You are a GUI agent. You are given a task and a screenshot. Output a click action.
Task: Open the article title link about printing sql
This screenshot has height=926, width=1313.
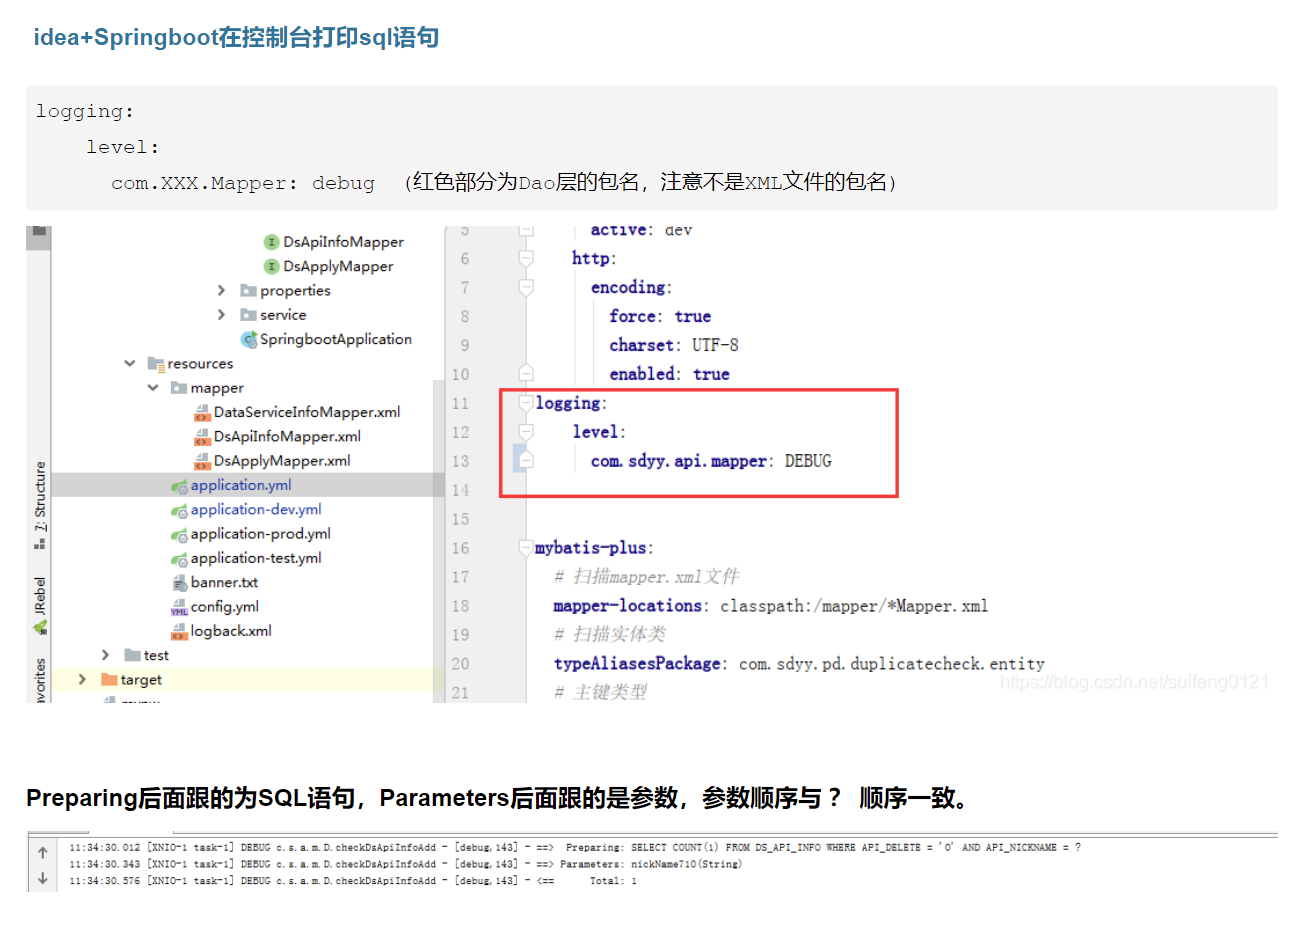[x=236, y=37]
